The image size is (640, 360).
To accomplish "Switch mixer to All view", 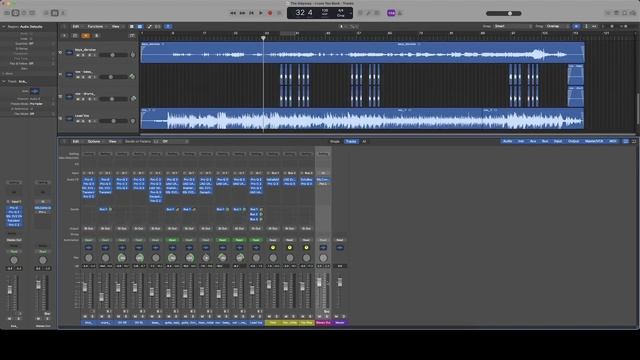I will point(364,142).
